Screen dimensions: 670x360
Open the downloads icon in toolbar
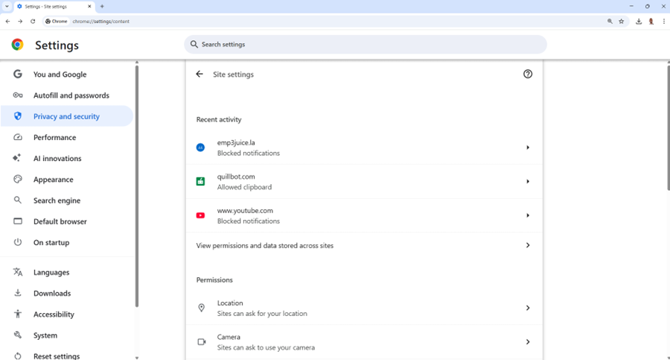[x=639, y=21]
